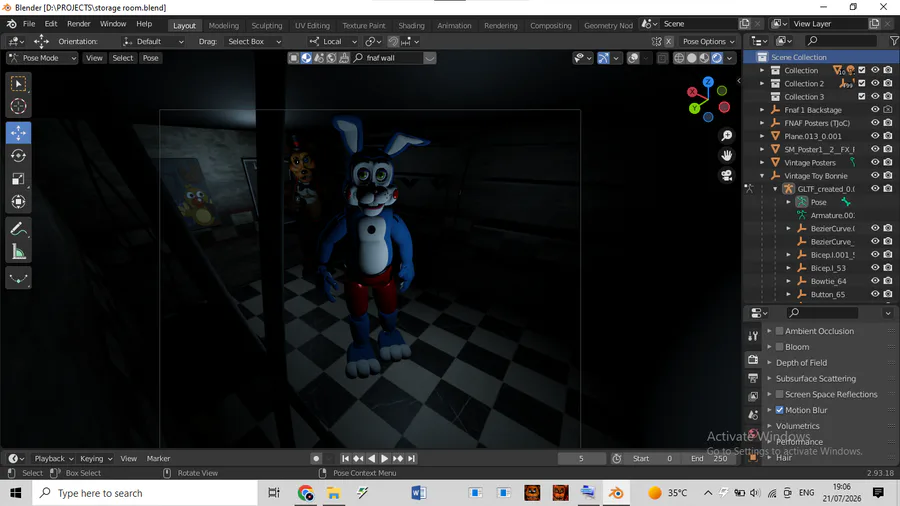Viewport: 900px width, 506px height.
Task: Select the Transform tool
Action: (18, 202)
